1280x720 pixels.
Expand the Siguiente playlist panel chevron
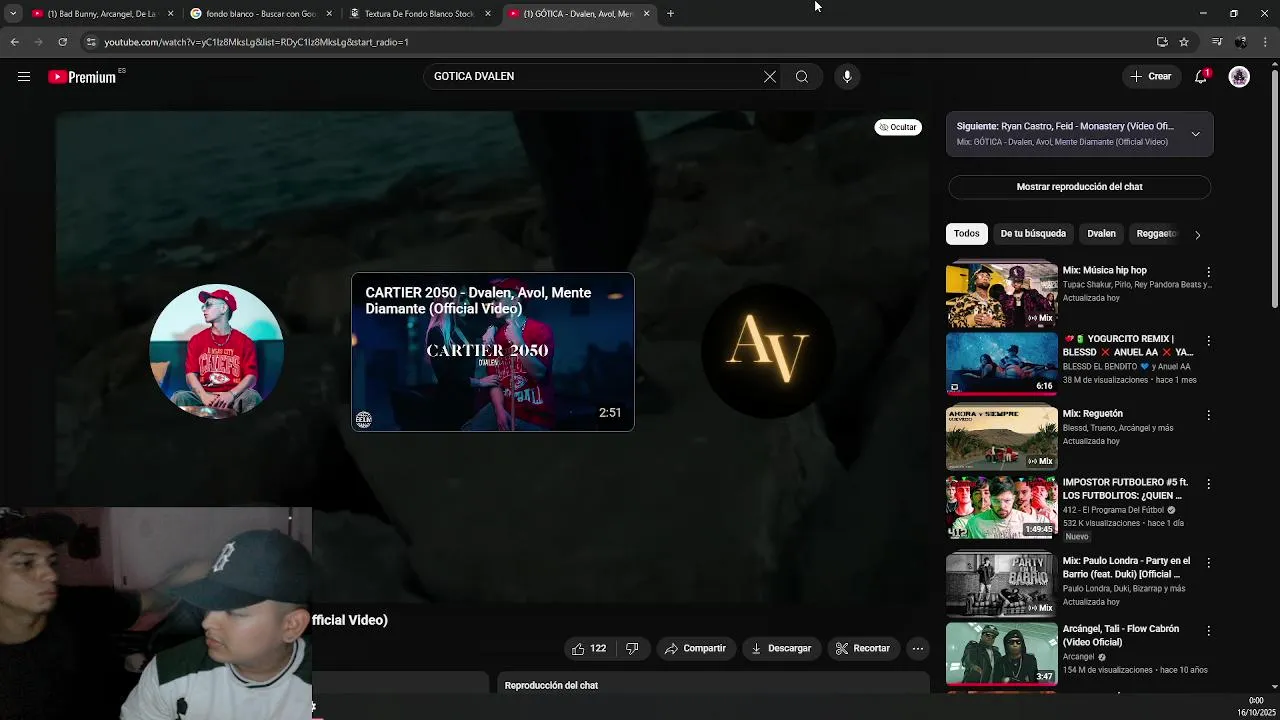(x=1195, y=134)
